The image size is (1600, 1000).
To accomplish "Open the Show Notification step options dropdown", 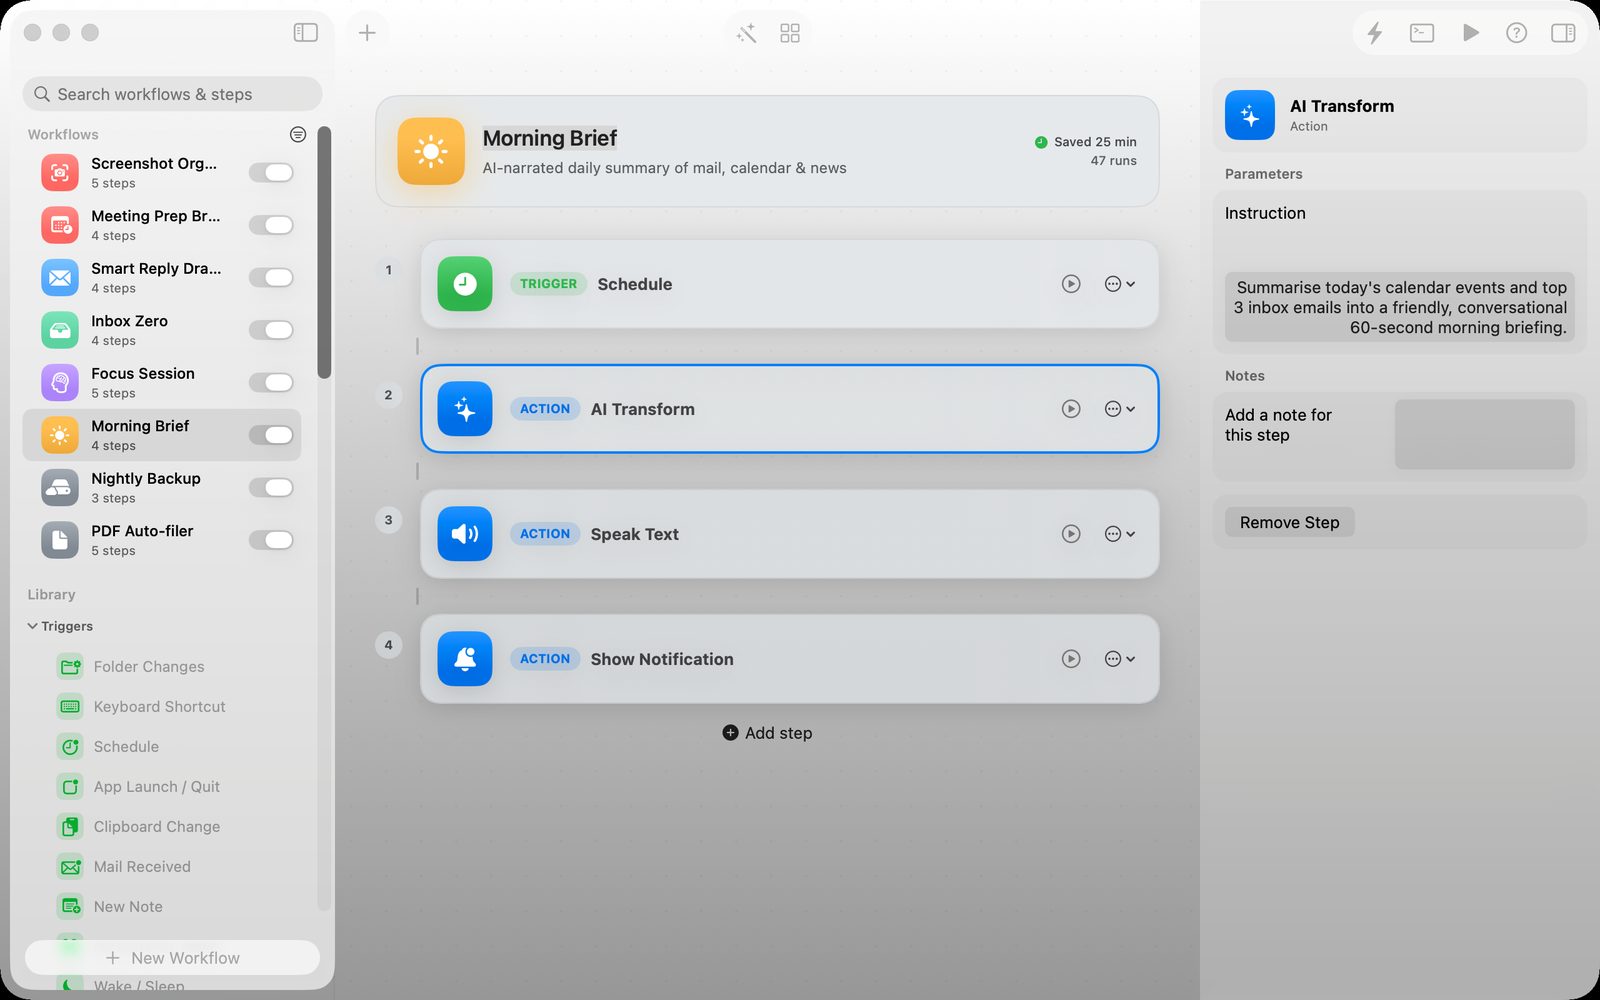I will (1120, 659).
